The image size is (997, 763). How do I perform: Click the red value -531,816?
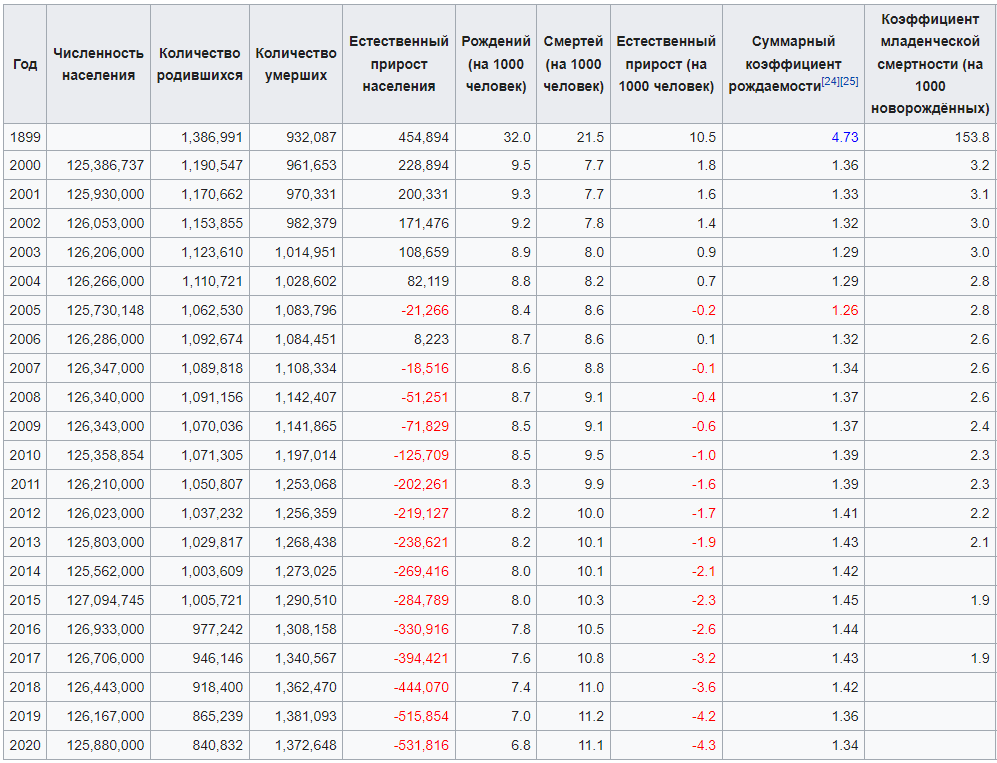pyautogui.click(x=422, y=746)
